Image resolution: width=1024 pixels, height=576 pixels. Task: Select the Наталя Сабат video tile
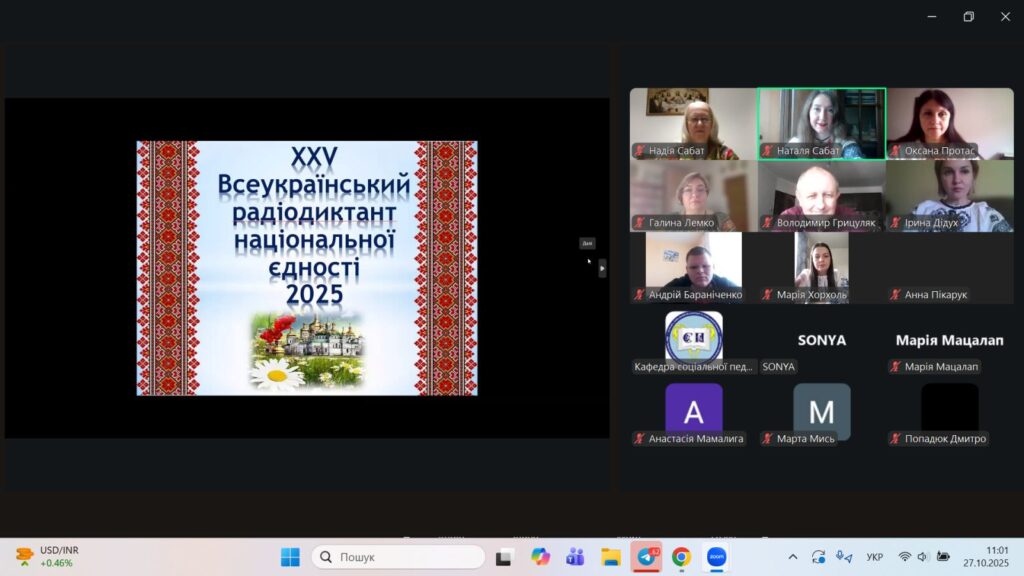click(x=821, y=124)
